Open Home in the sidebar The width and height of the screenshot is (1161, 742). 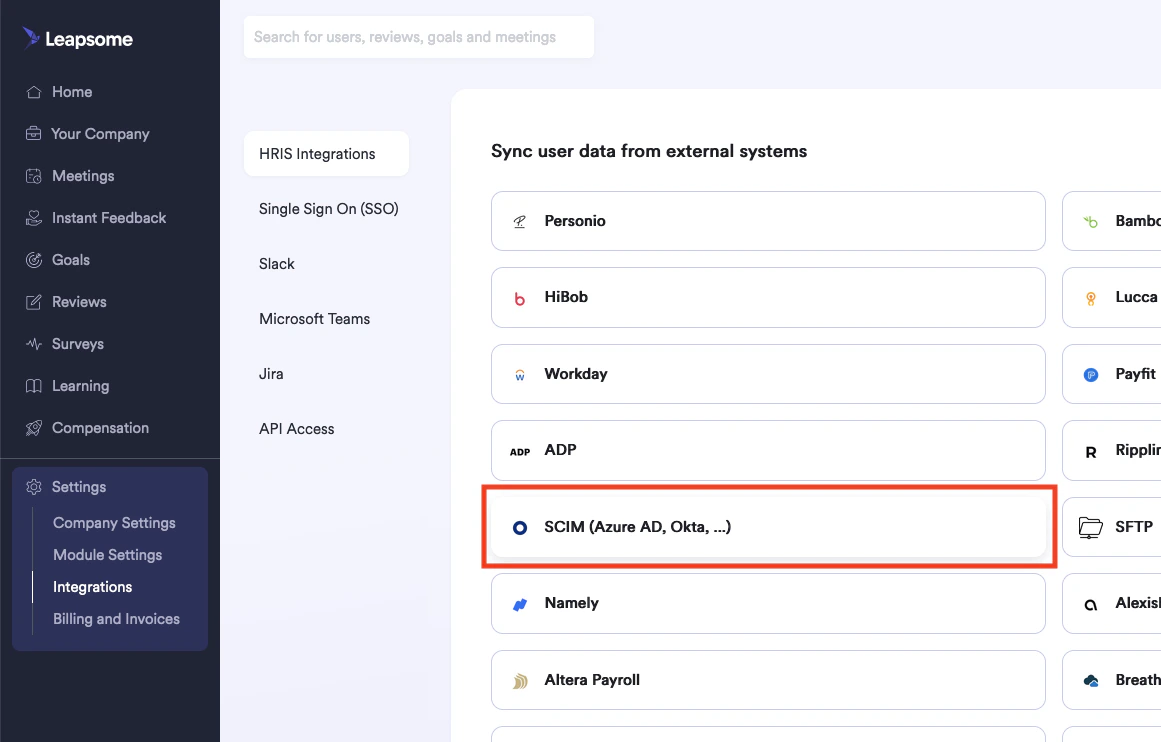(x=72, y=92)
